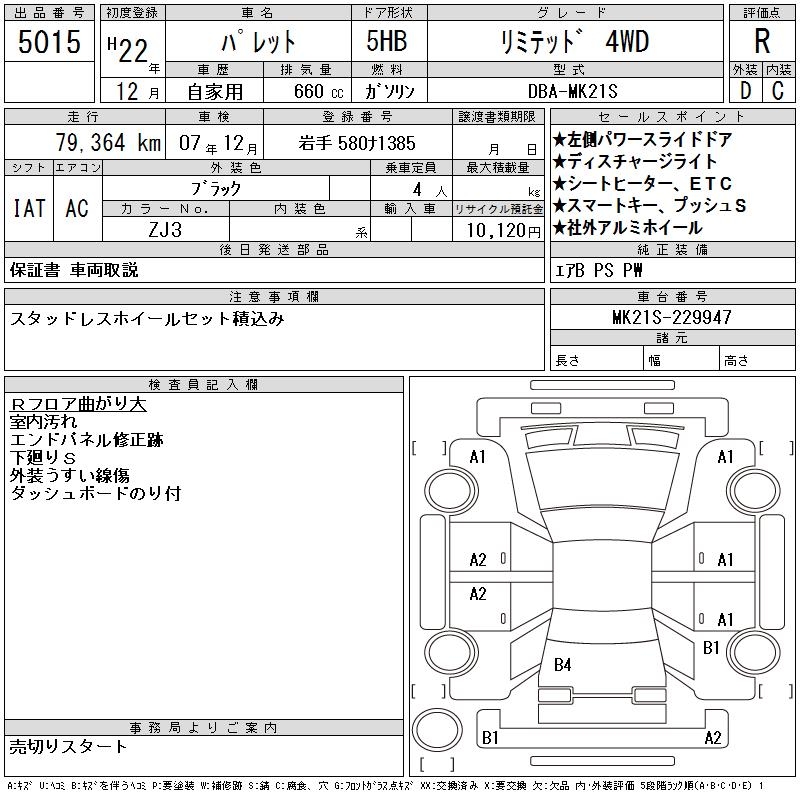Click recycling deposit 10,120円
800x800 pixels.
pos(499,229)
